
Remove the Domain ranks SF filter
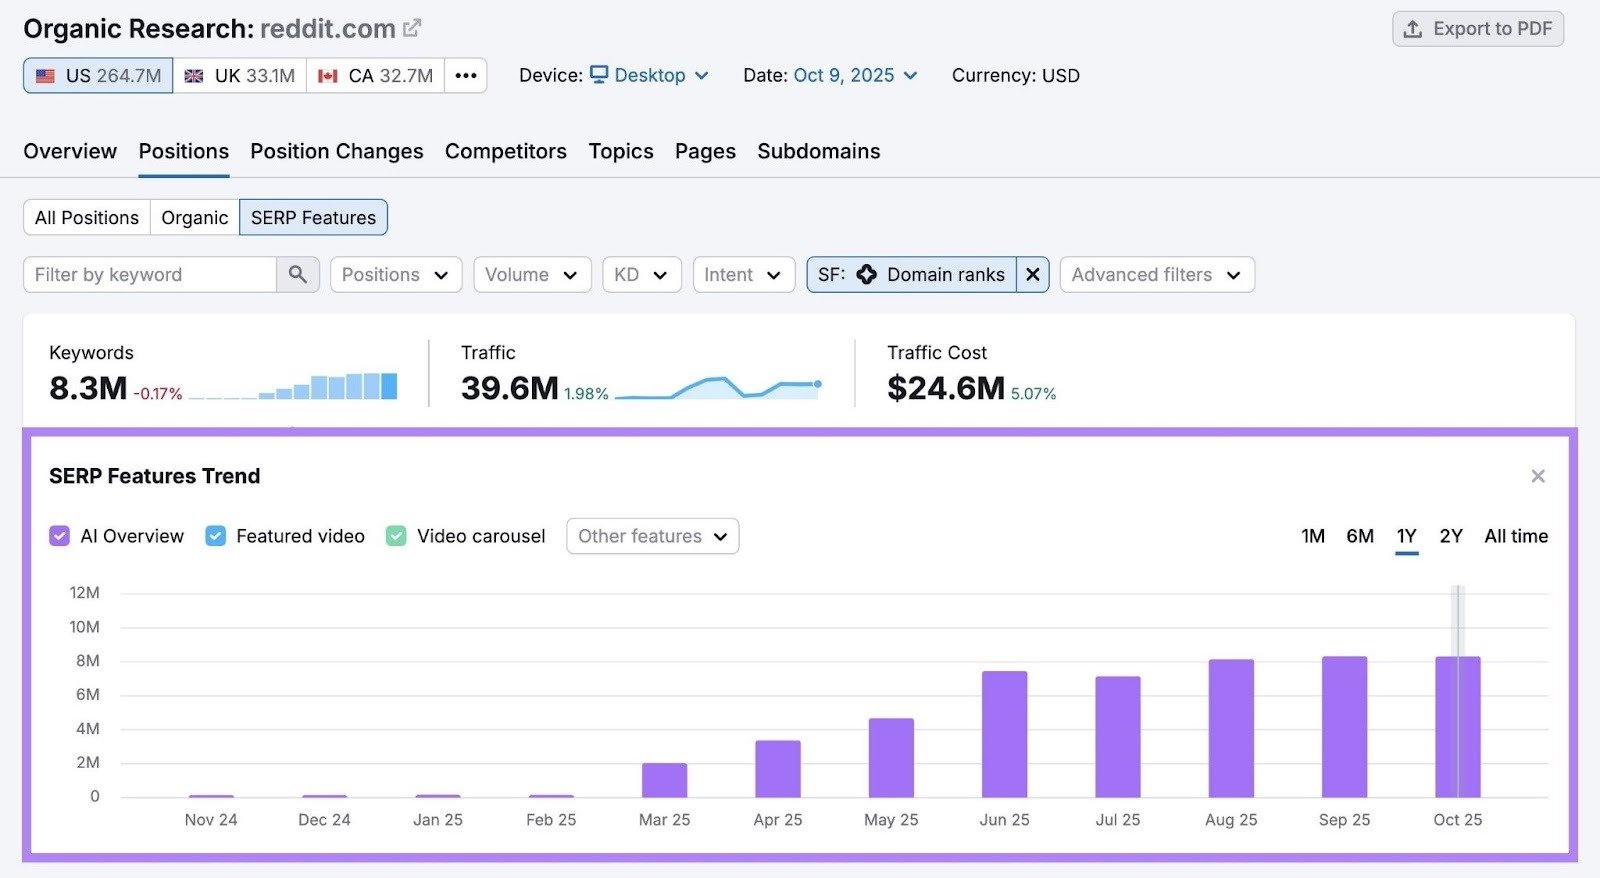(x=1033, y=274)
